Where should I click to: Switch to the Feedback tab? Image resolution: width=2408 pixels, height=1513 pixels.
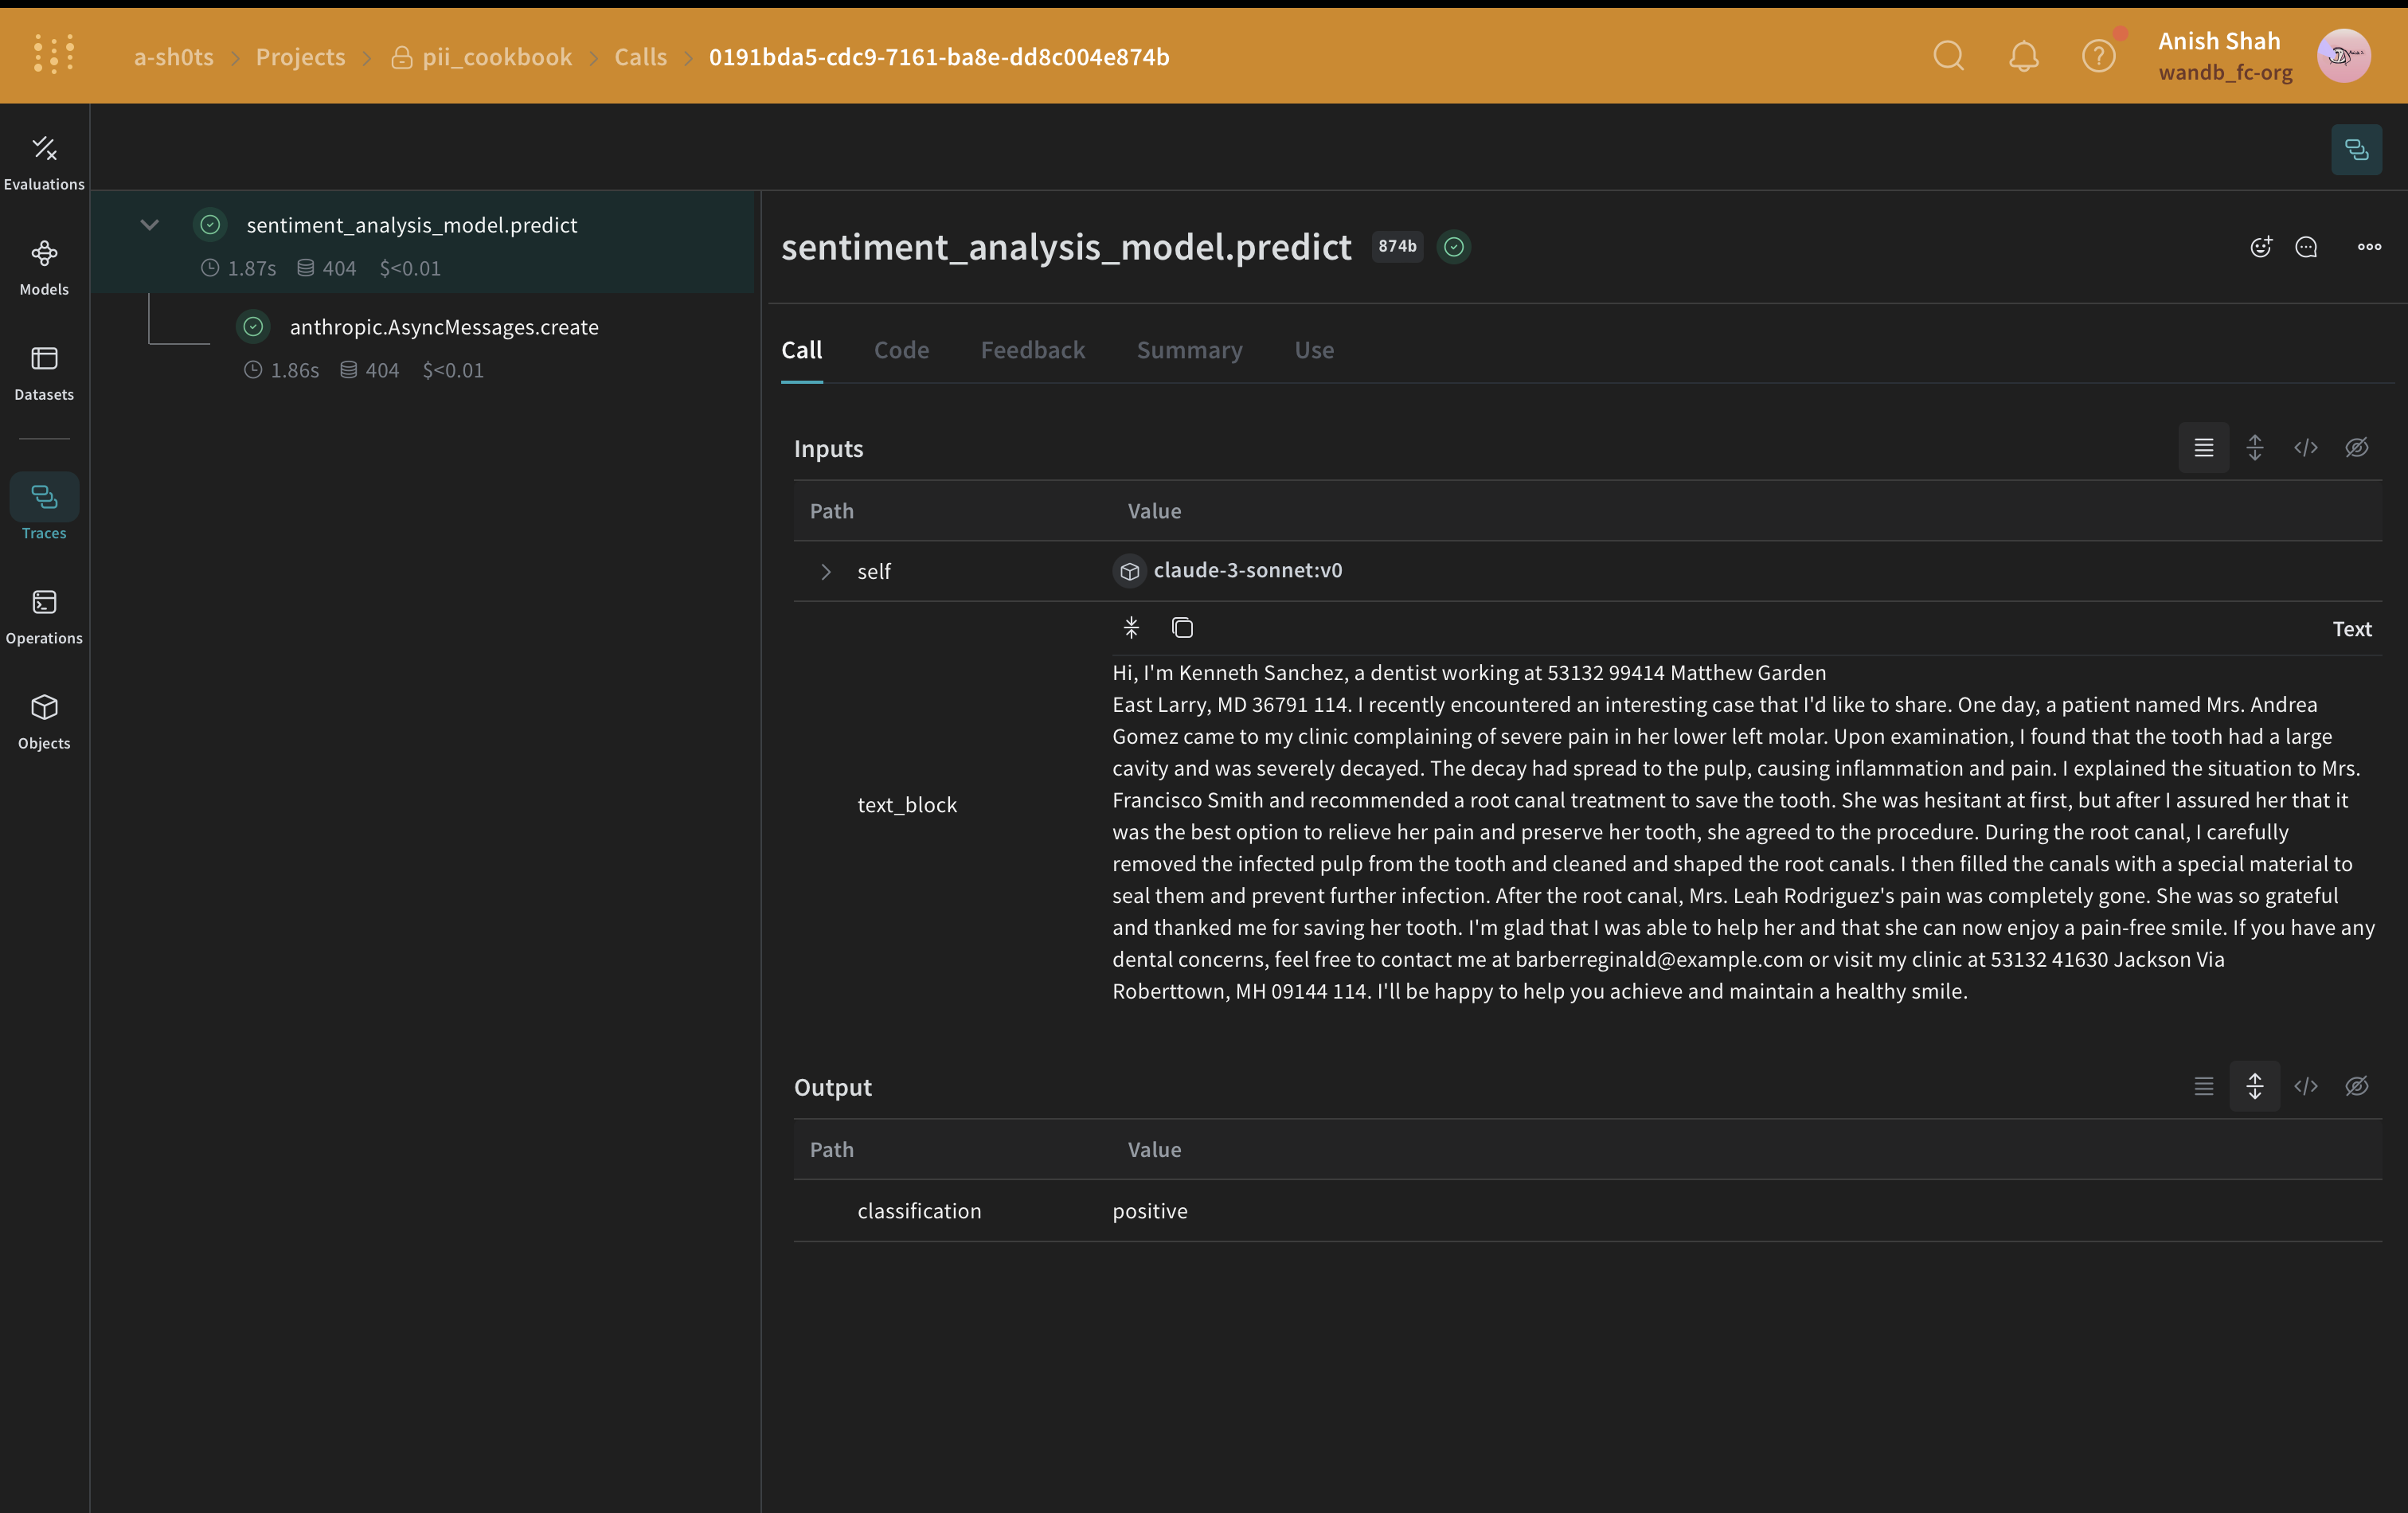pyautogui.click(x=1032, y=350)
